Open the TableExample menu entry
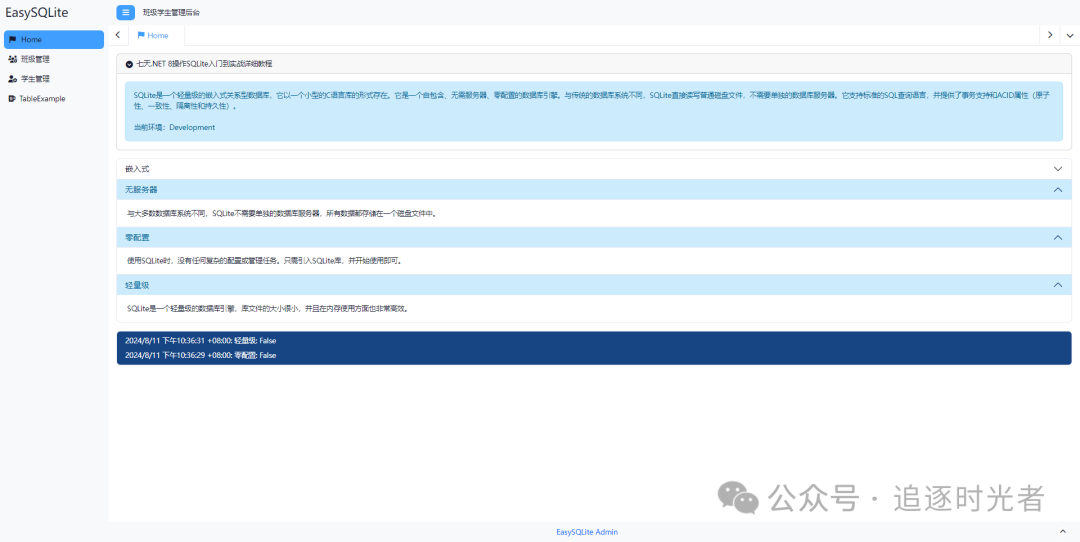This screenshot has width=1080, height=542. [x=42, y=98]
